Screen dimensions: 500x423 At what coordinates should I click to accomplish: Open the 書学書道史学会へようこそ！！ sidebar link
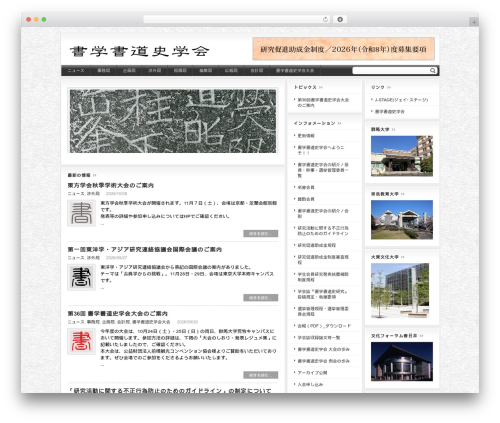pos(321,150)
